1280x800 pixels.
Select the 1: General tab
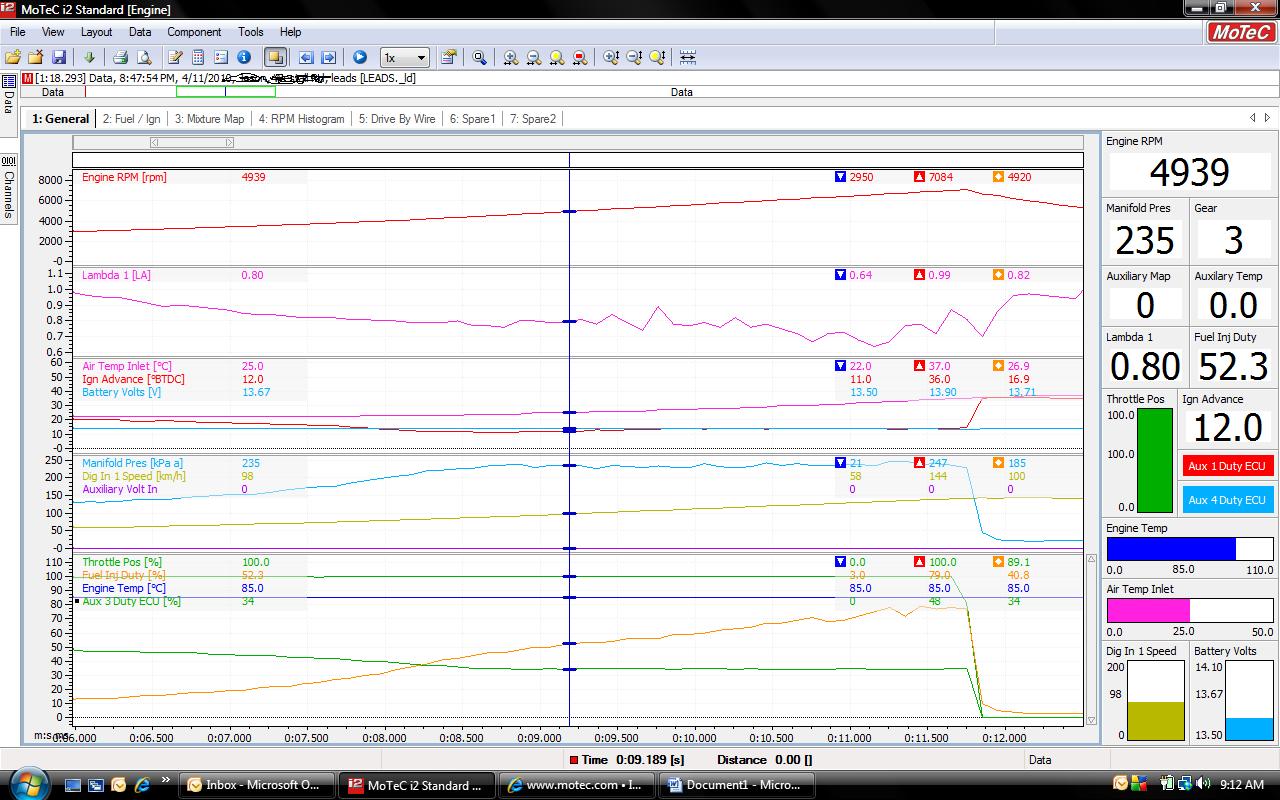pyautogui.click(x=60, y=119)
